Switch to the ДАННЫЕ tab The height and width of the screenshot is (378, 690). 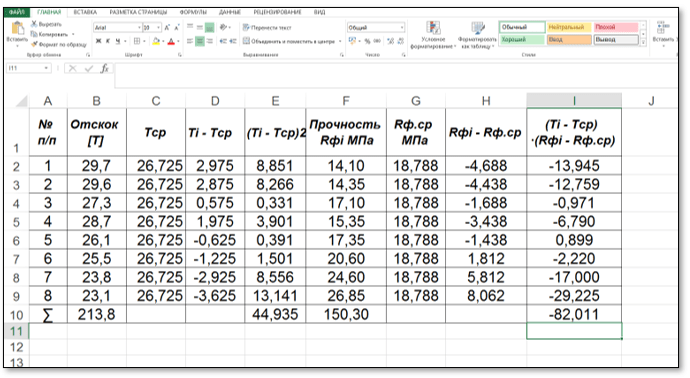point(230,12)
